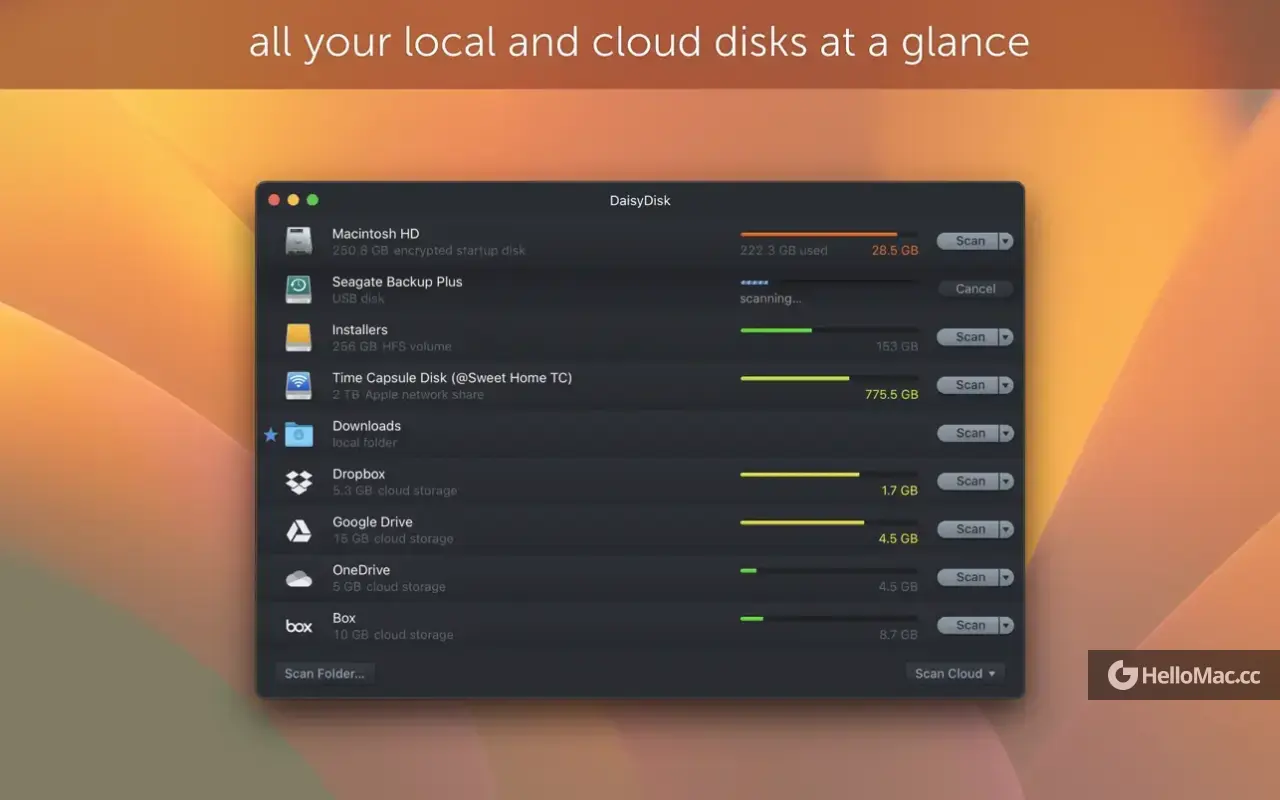Viewport: 1280px width, 800px height.
Task: Click the 222.3 GB used label
Action: coord(784,251)
